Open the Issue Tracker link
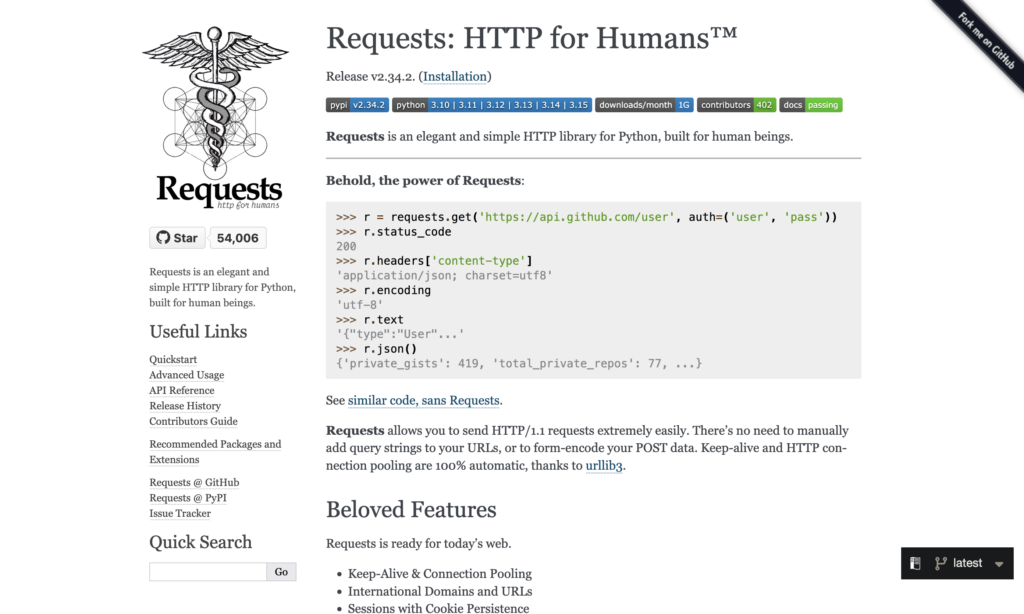Screen dimensions: 1024x614 (180, 513)
